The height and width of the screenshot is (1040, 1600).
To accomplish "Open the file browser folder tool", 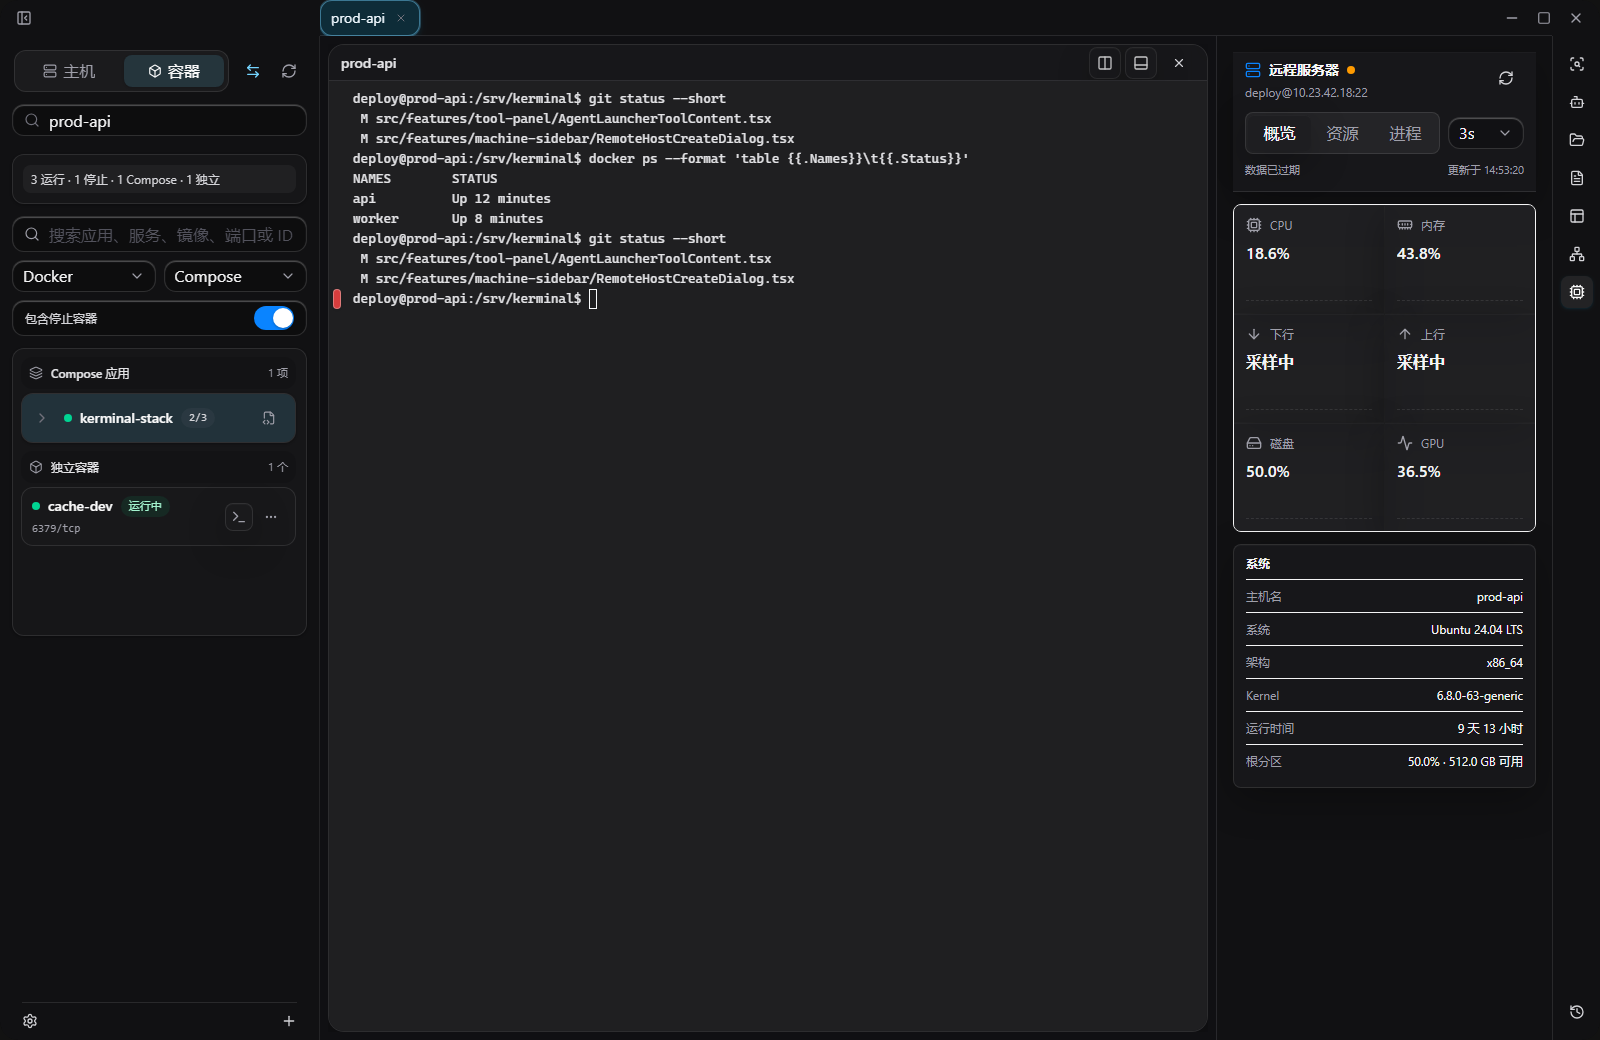I will [1577, 140].
